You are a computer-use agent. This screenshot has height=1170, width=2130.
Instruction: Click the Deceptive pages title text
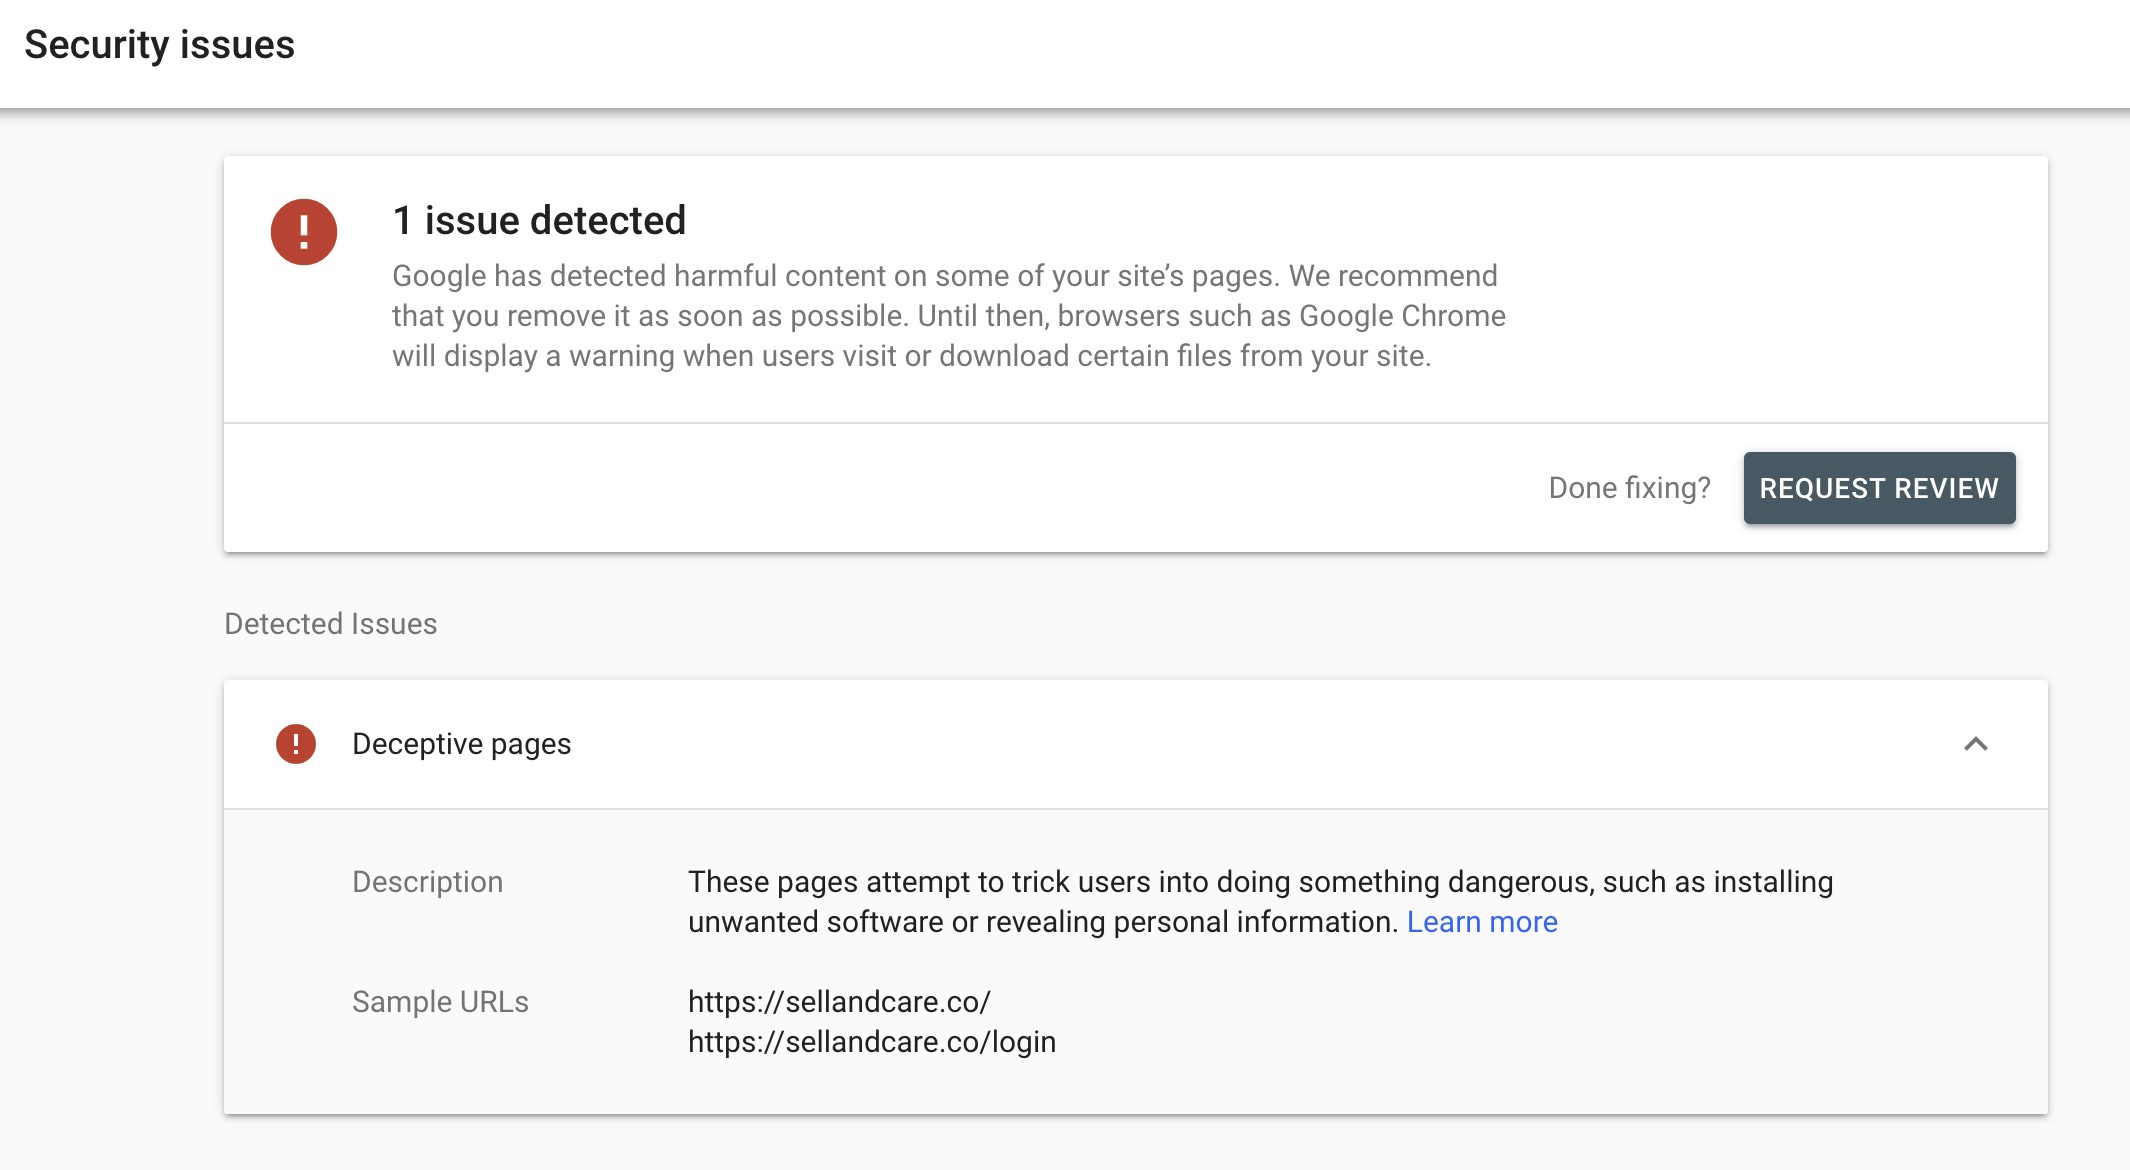tap(461, 744)
